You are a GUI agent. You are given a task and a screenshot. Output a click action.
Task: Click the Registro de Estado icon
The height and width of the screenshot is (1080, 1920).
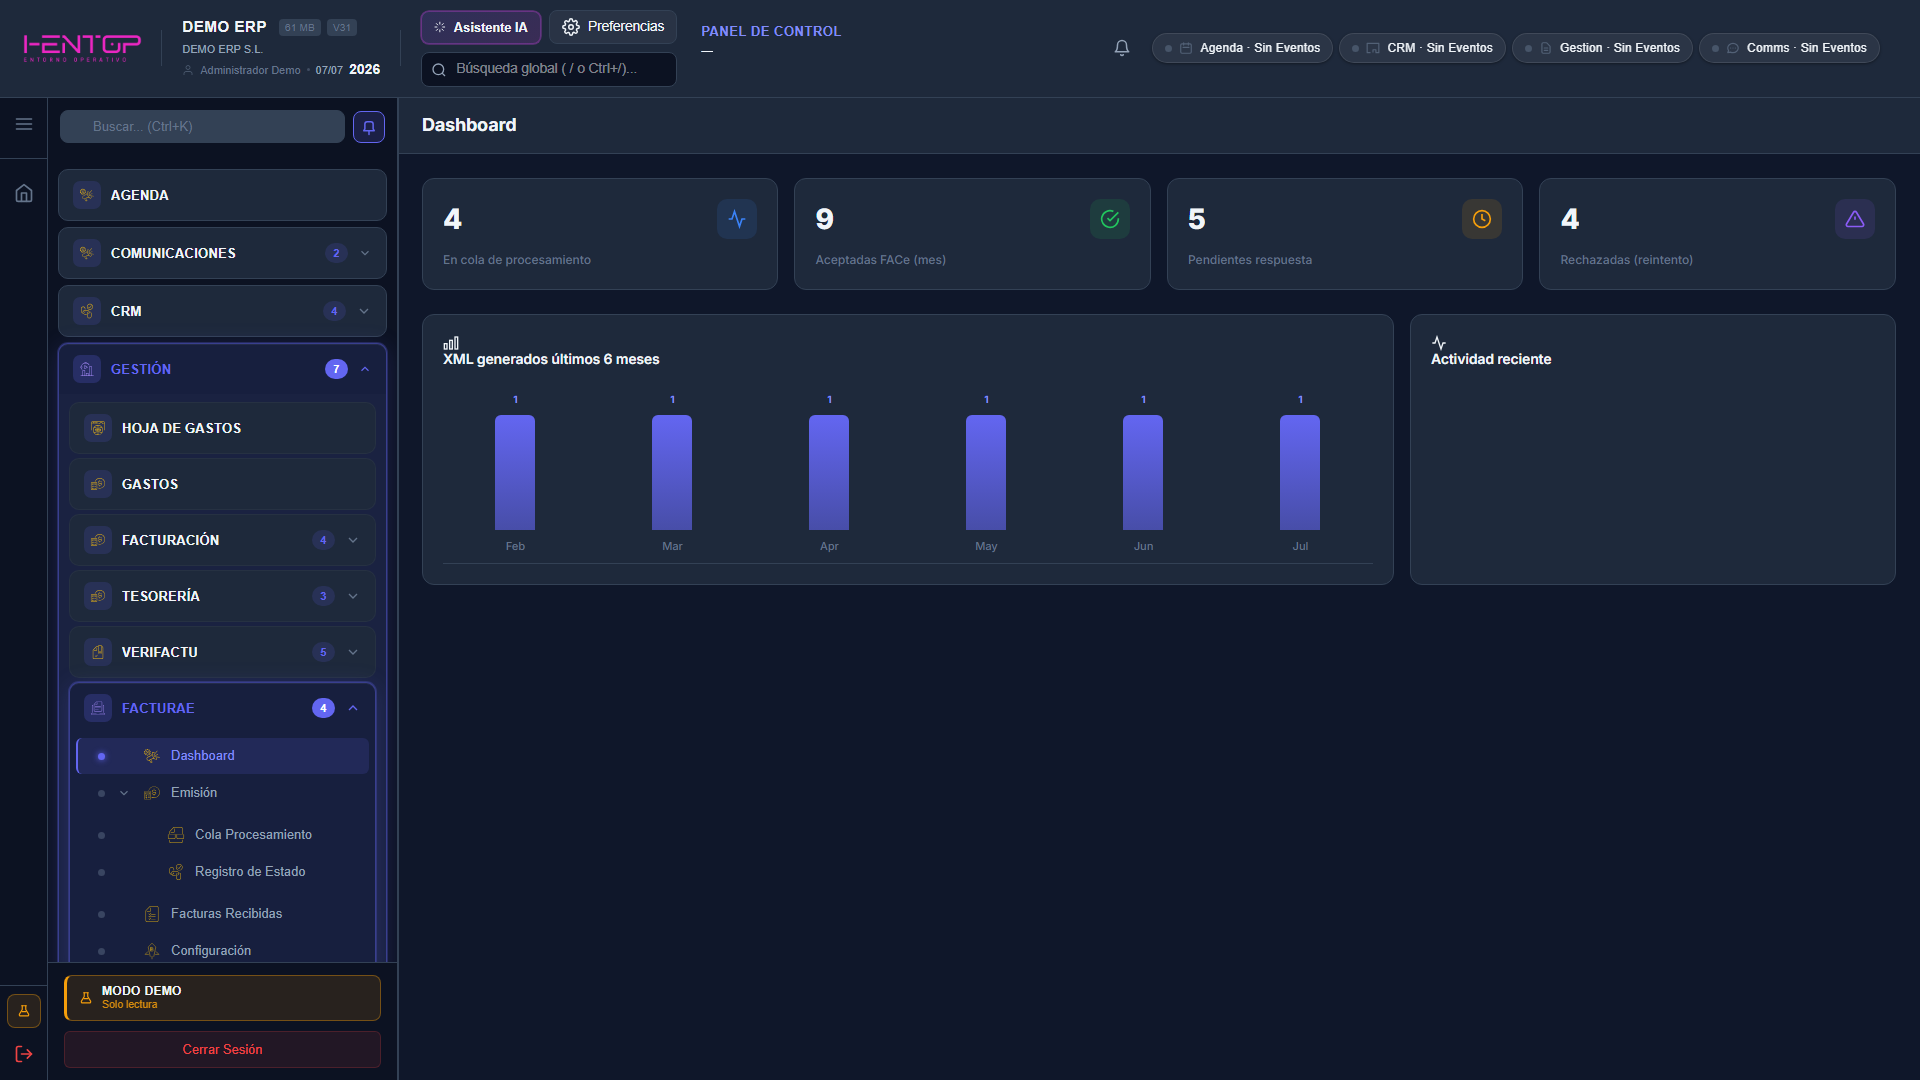(176, 872)
